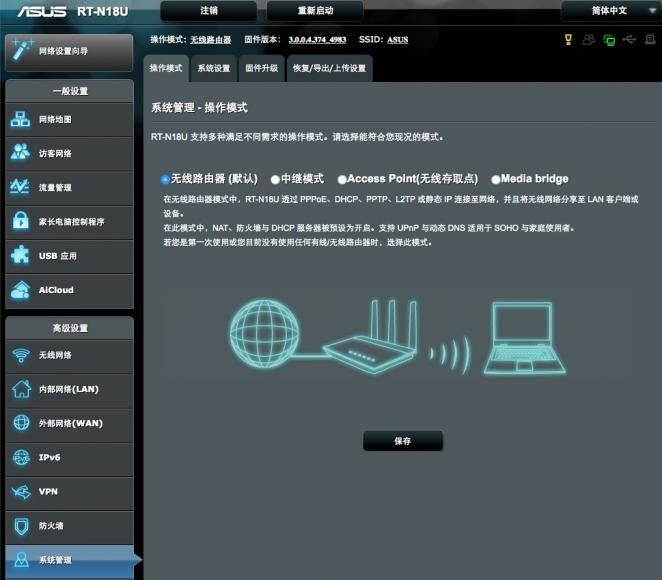
Task: Open the wireless Wi-Fi icon (无线网络)
Action: tap(21, 355)
